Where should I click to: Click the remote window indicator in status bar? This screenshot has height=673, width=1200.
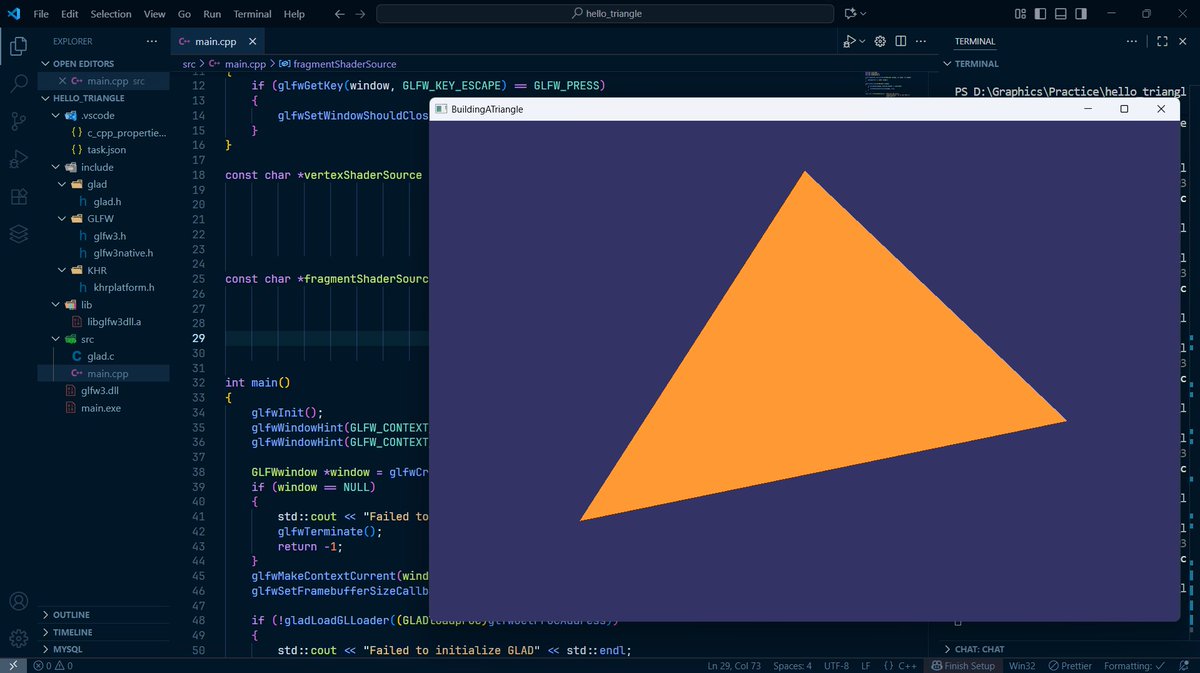click(x=15, y=665)
